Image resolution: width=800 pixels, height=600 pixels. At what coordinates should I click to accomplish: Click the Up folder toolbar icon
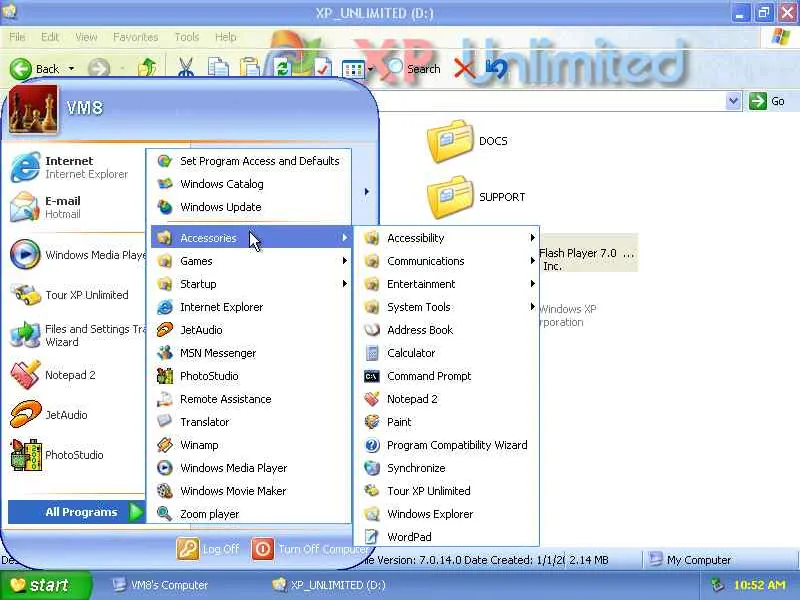coord(147,68)
